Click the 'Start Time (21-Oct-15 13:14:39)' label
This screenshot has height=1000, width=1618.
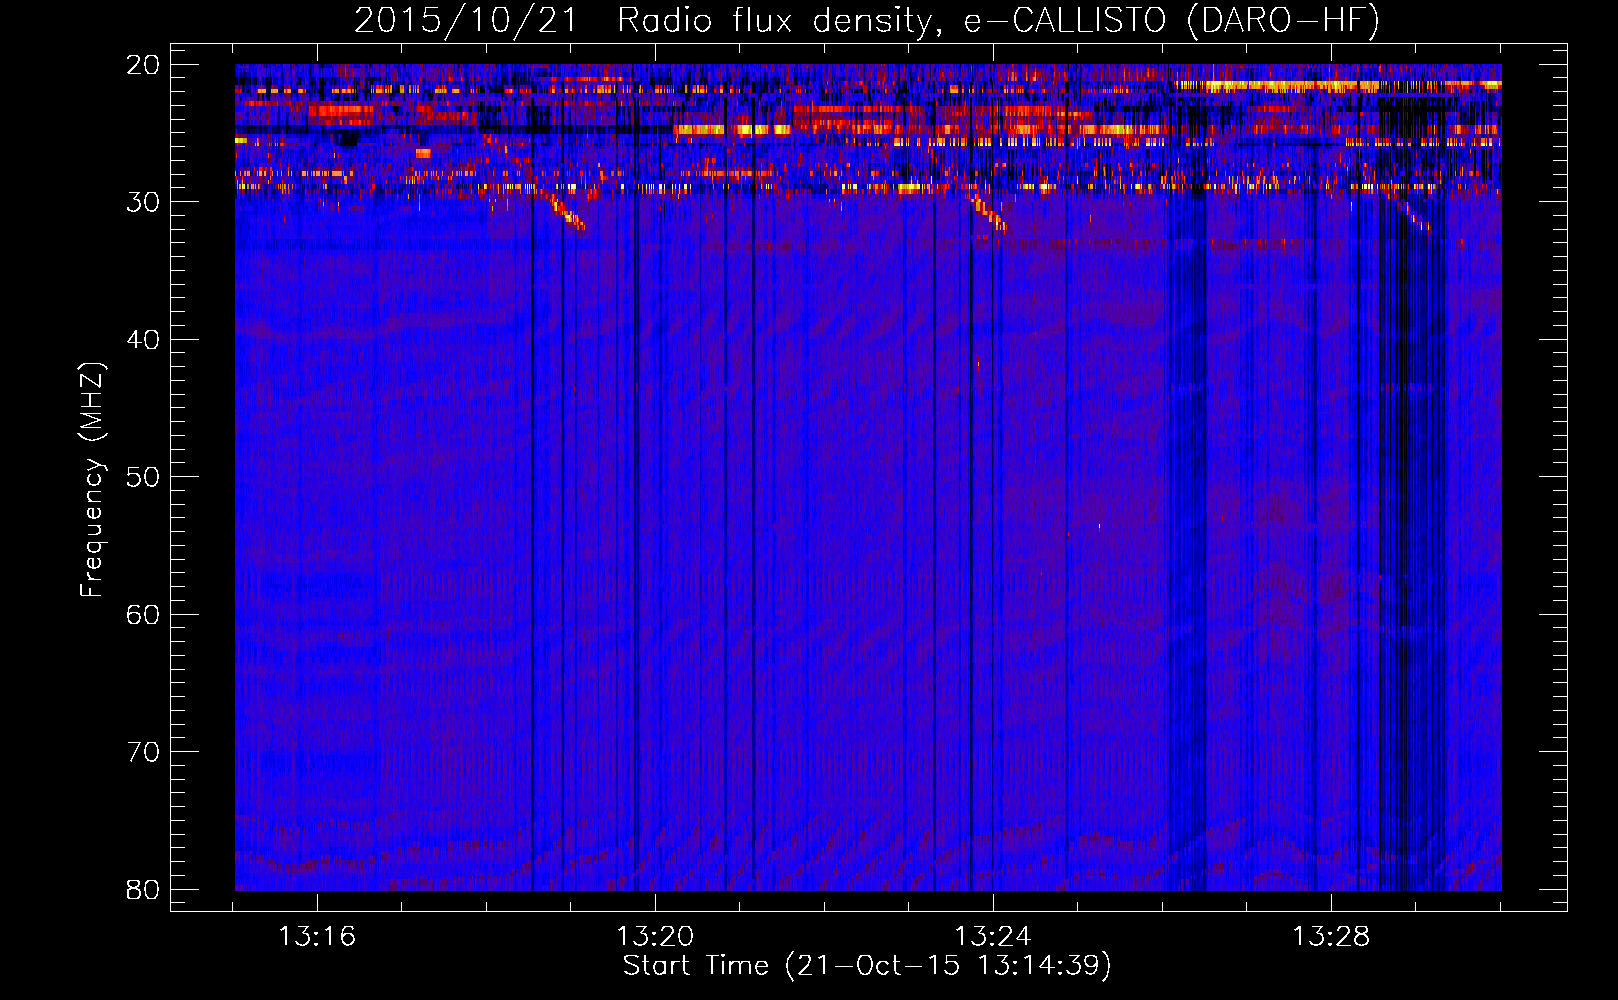867,966
